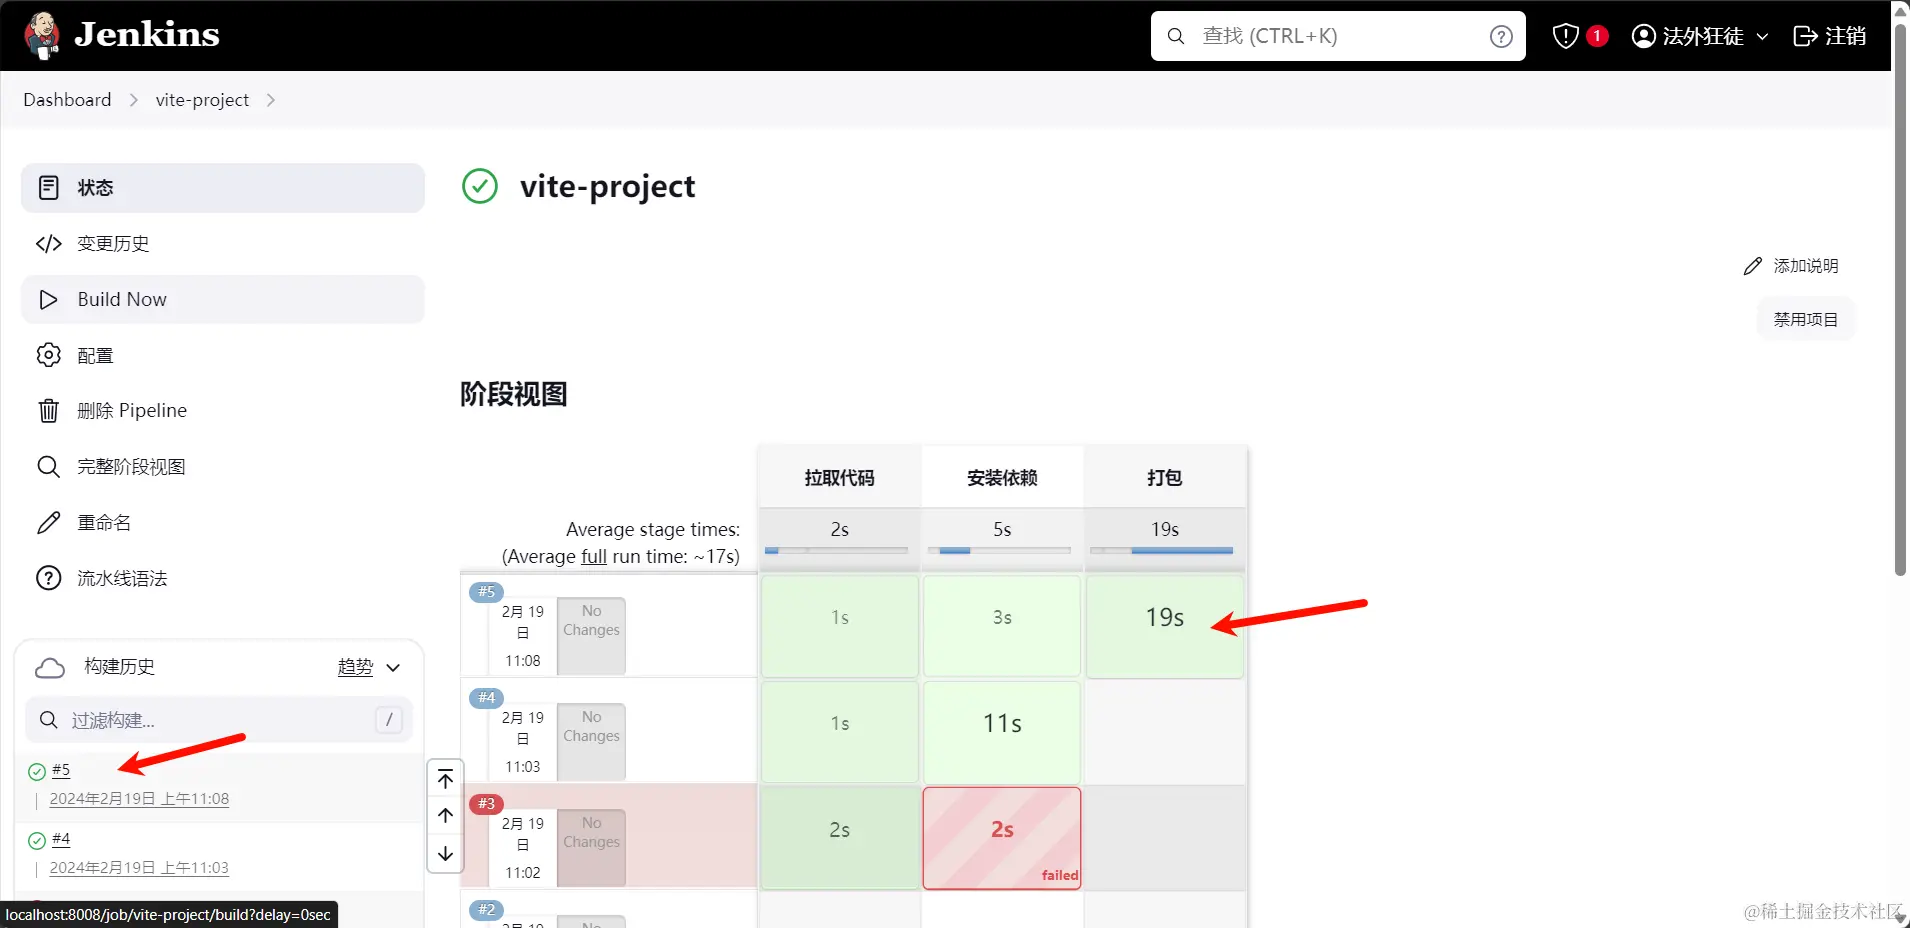Click inside the 查找 search box
1910x928 pixels.
tap(1338, 36)
